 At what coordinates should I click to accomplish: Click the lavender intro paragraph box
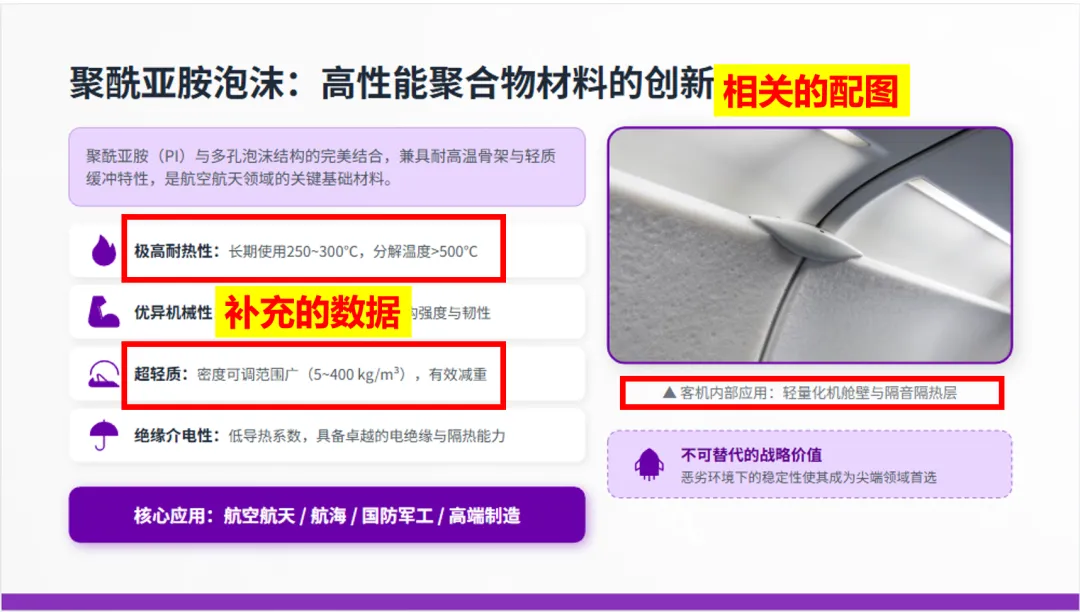coord(327,167)
